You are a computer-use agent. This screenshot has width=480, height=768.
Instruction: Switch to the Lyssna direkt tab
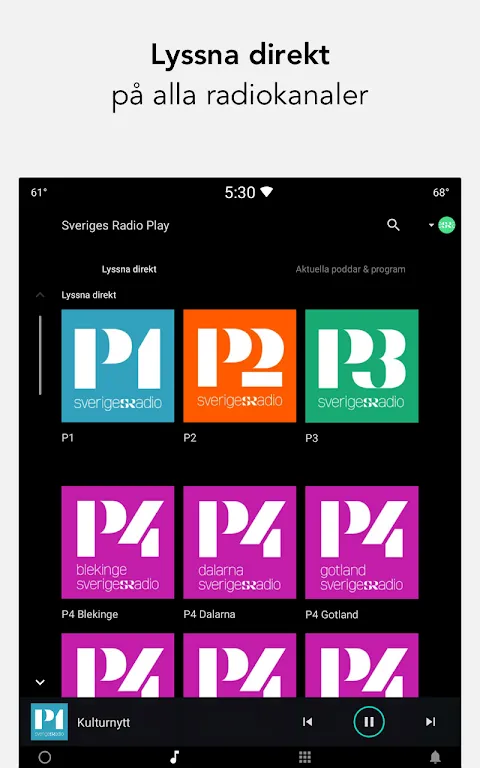[x=129, y=269]
